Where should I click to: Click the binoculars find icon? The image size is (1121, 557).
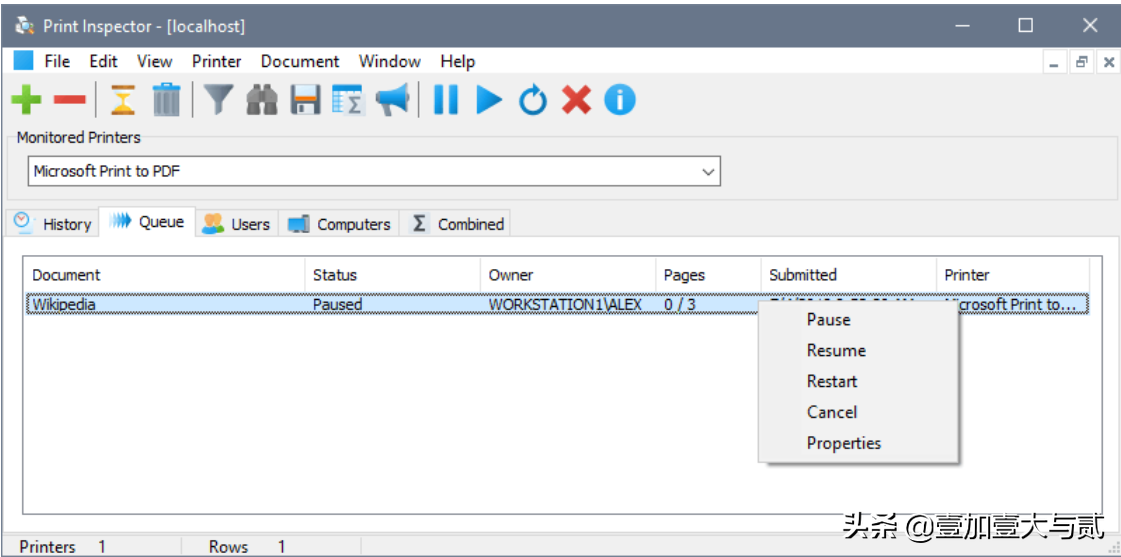(262, 100)
